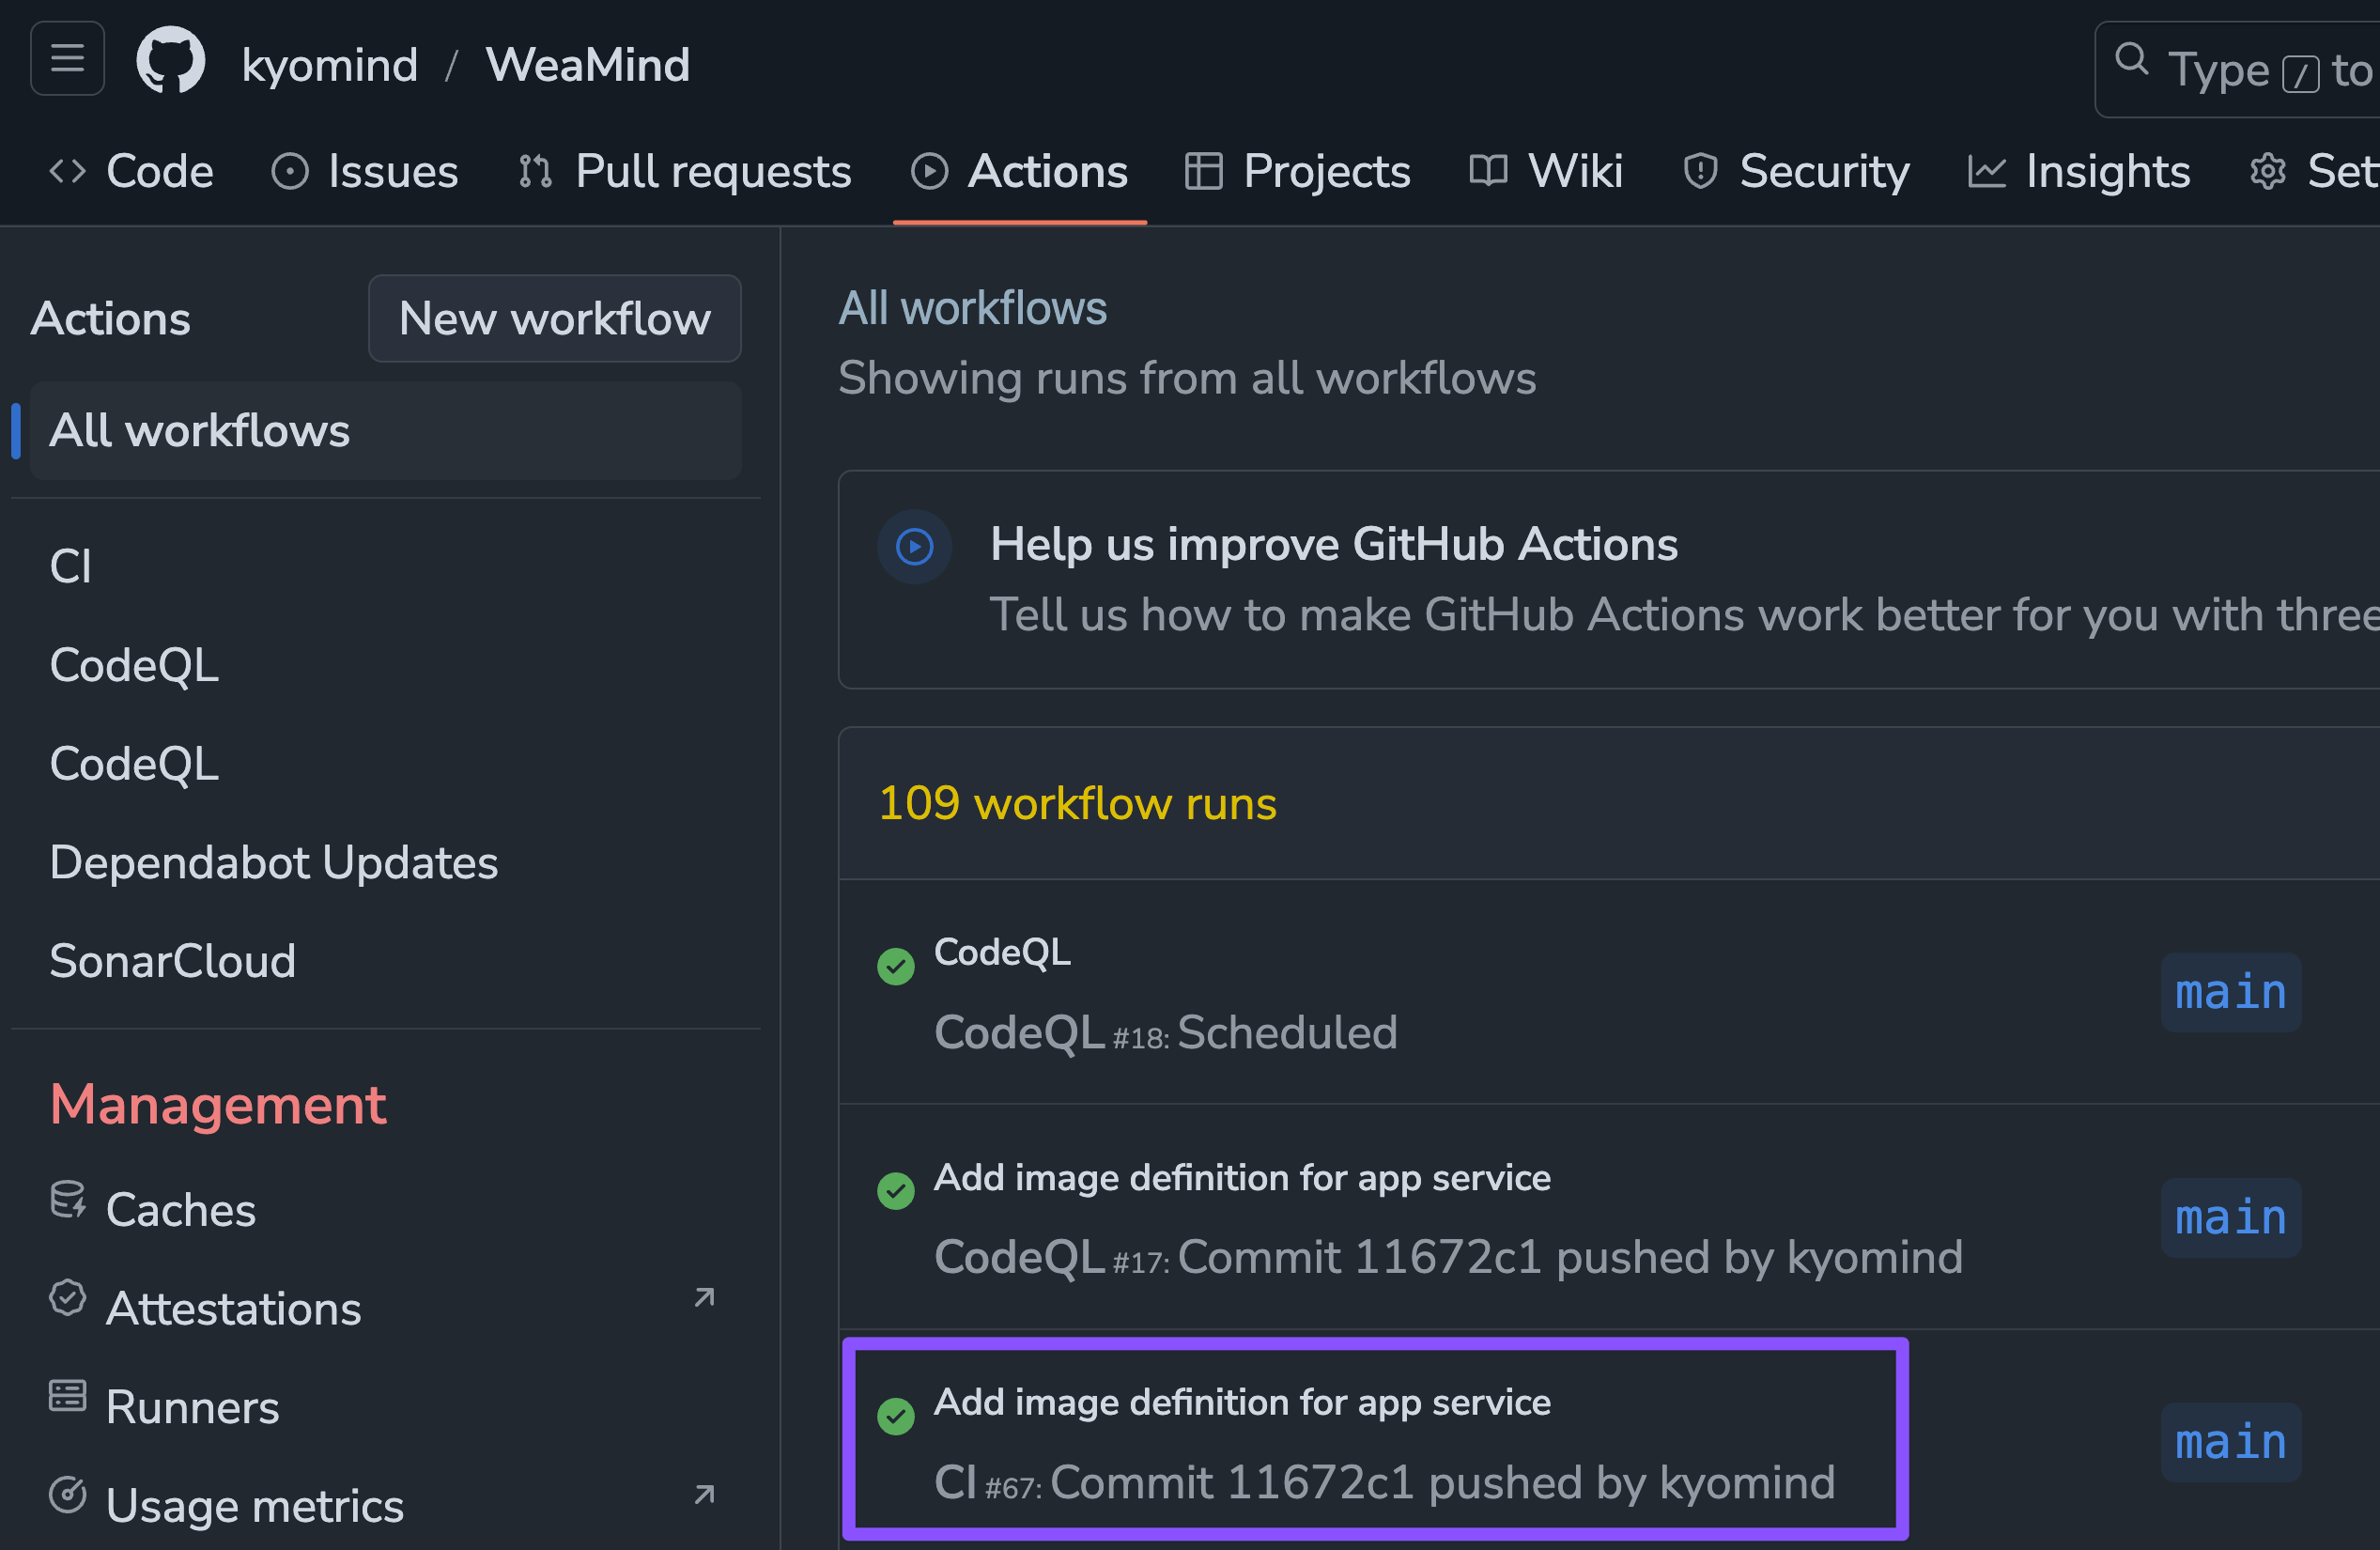Switch to the Wiki tab
The height and width of the screenshot is (1550, 2380).
tap(1546, 171)
